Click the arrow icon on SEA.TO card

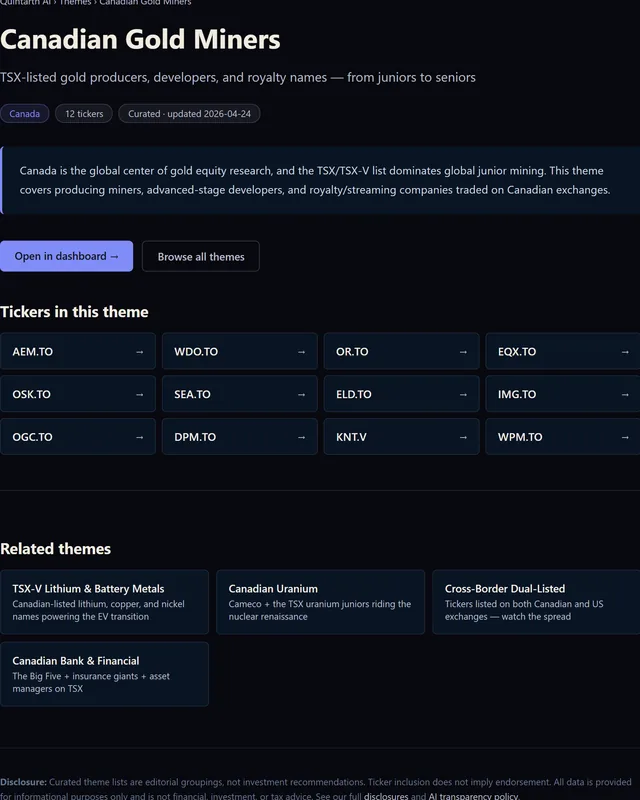(x=301, y=394)
